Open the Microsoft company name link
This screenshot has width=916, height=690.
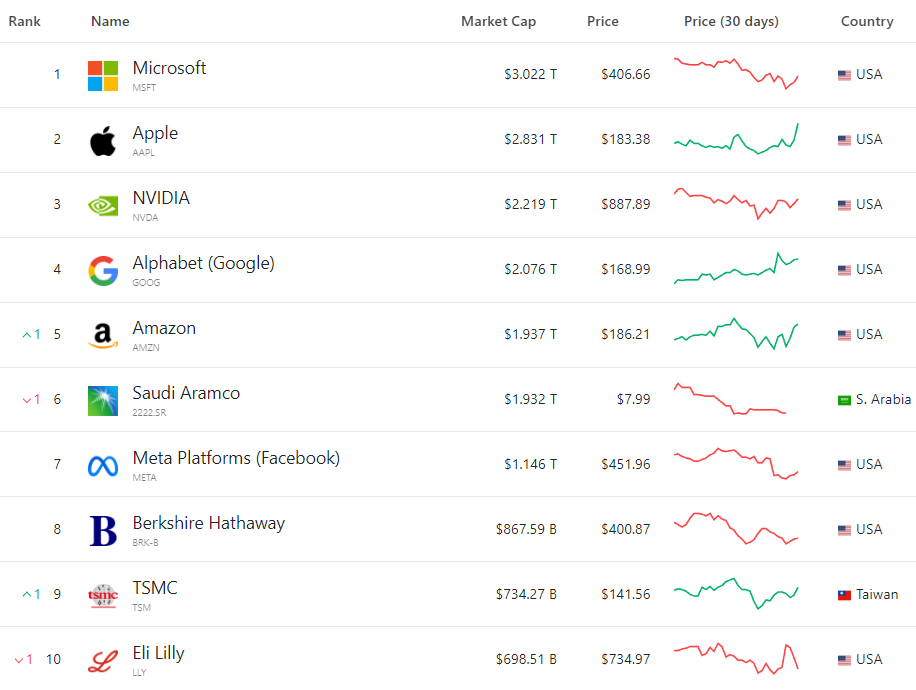[x=169, y=68]
